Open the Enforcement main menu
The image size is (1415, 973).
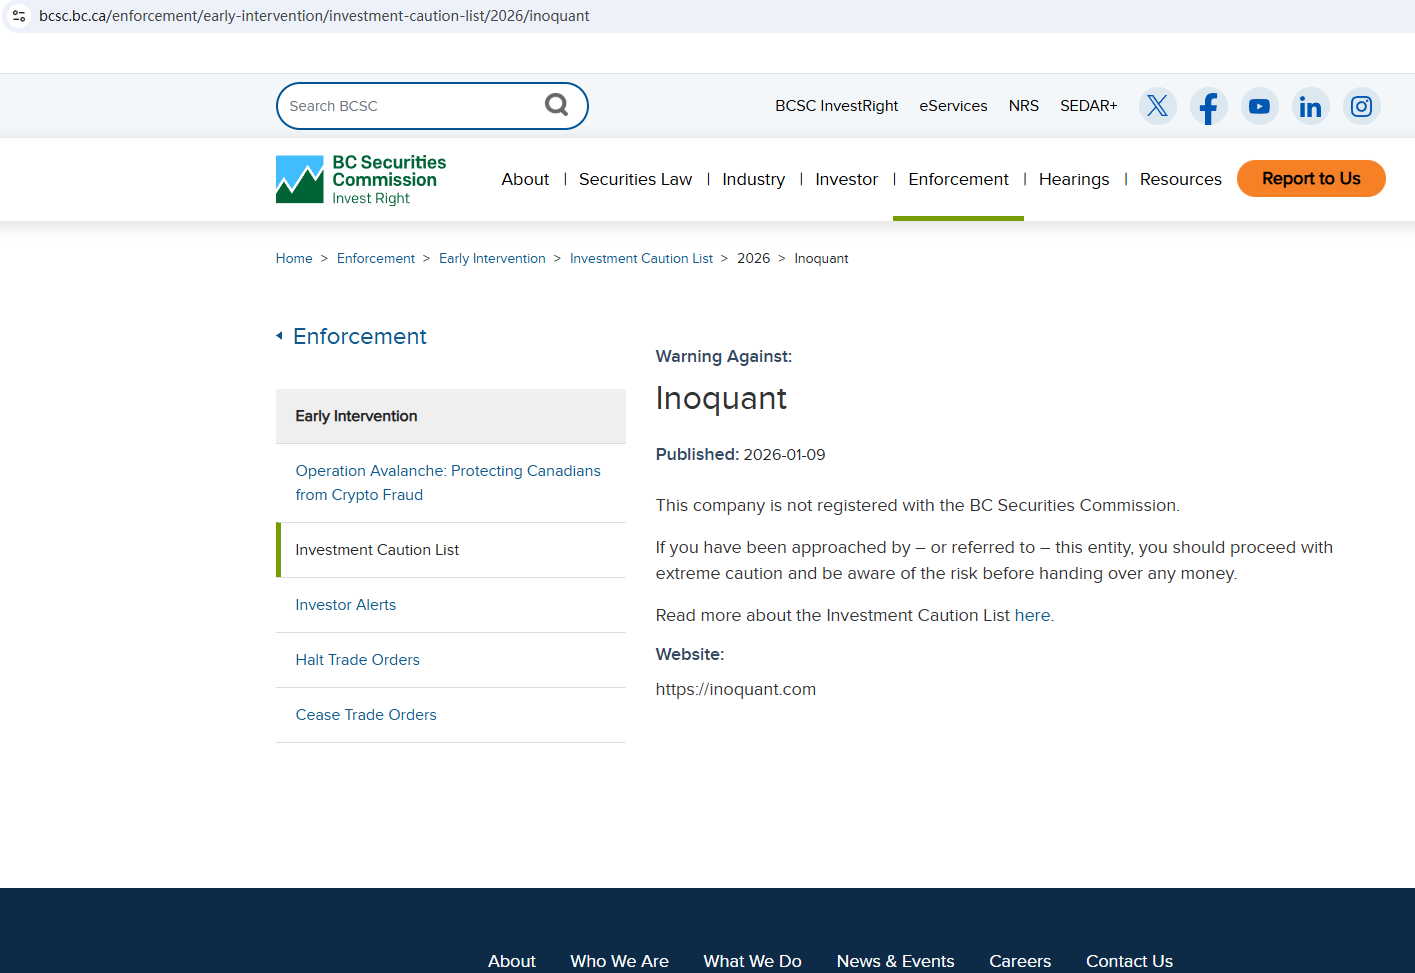[x=958, y=180]
